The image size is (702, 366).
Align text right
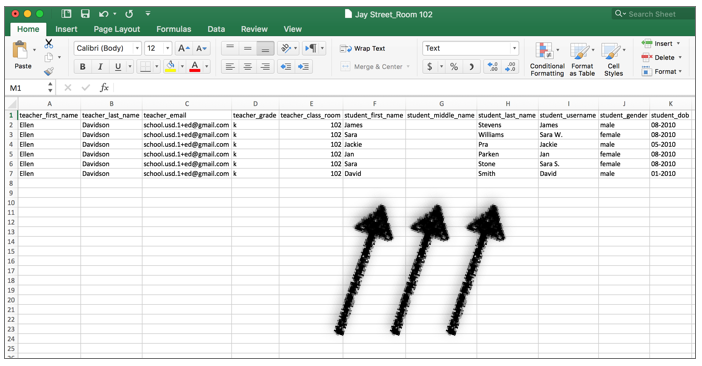(x=265, y=67)
